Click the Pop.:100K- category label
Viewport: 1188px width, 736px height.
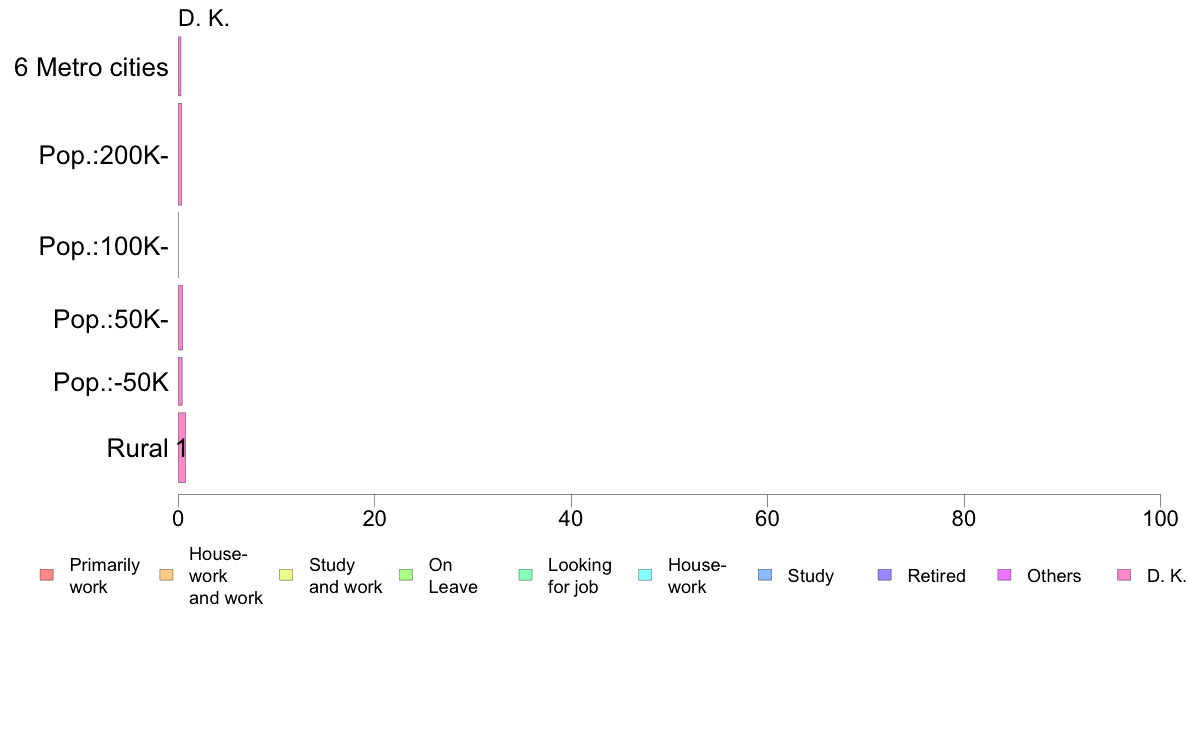[x=104, y=246]
